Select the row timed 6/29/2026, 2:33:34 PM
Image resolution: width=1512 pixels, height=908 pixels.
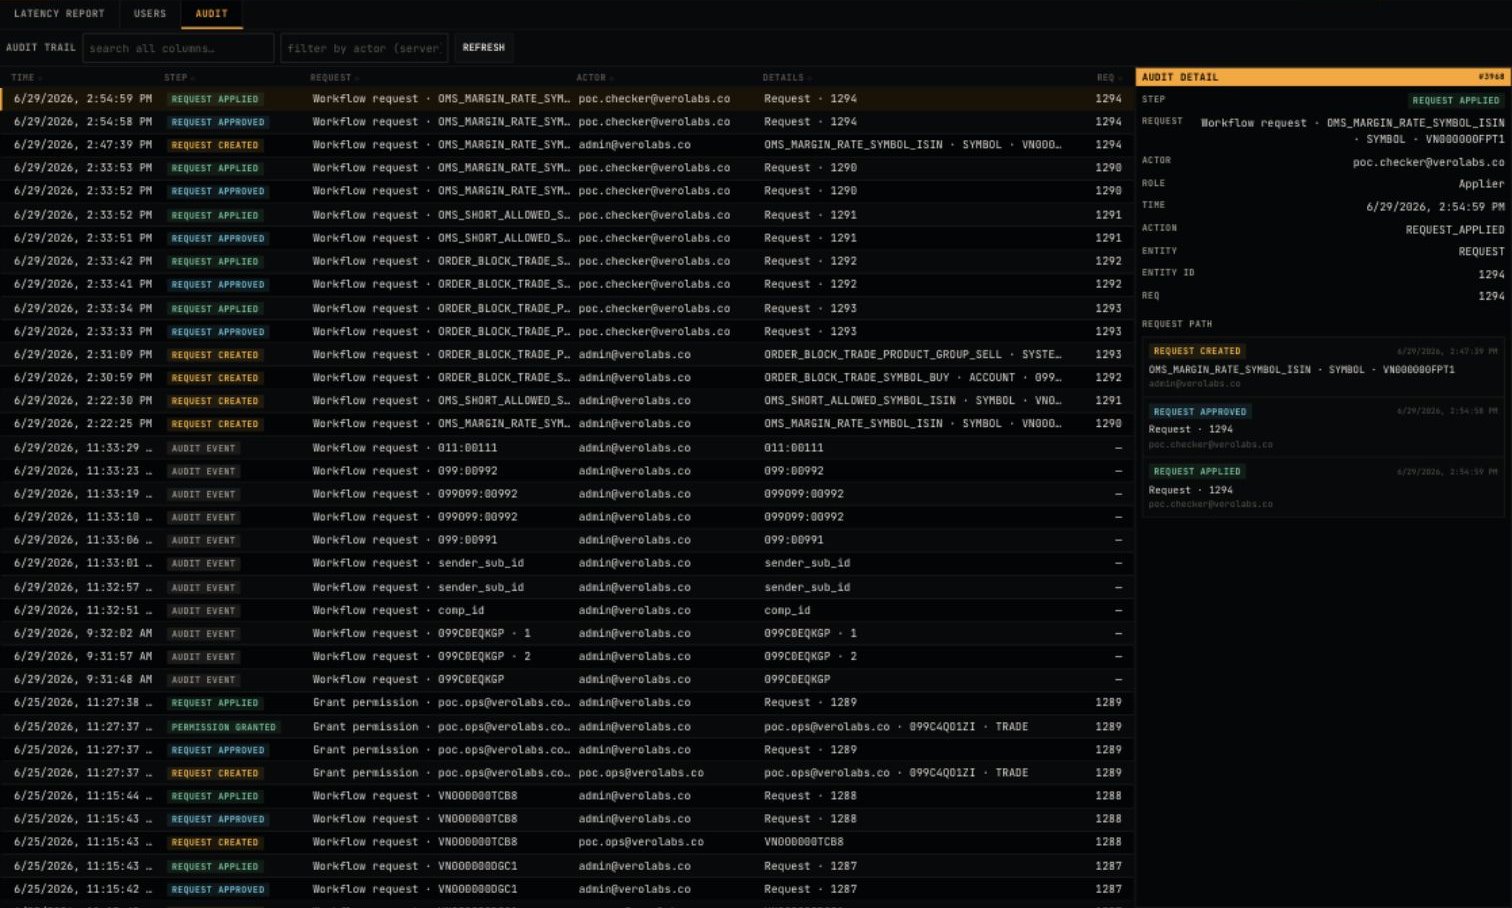(x=567, y=308)
